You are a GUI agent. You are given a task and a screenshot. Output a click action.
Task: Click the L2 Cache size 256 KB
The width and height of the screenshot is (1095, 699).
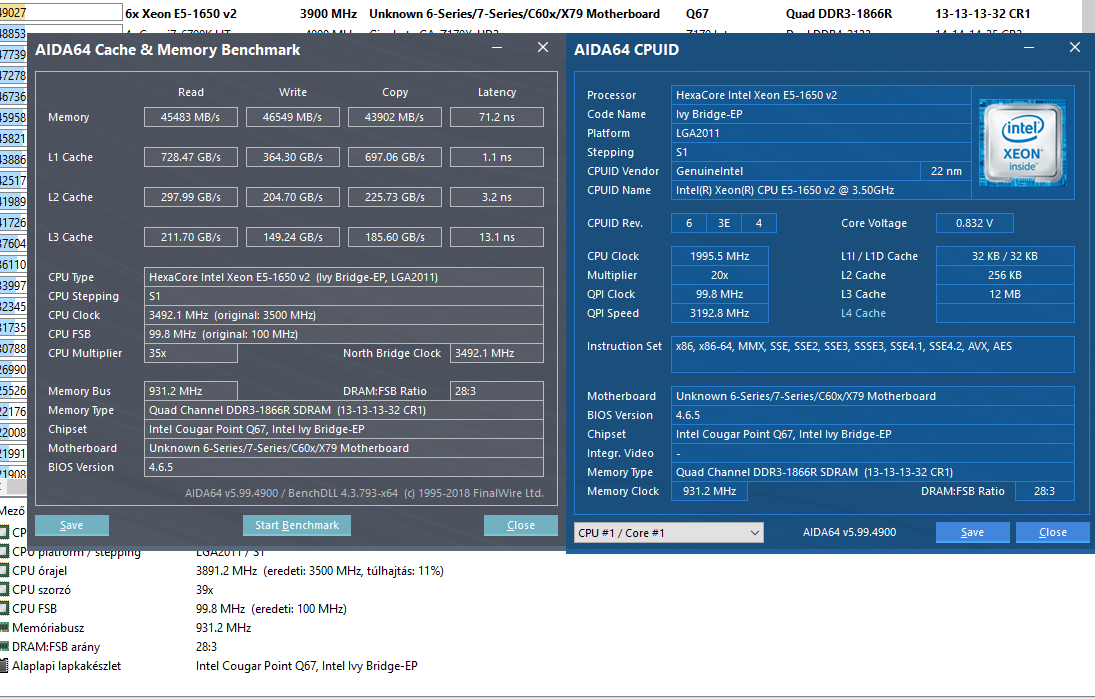1005,275
